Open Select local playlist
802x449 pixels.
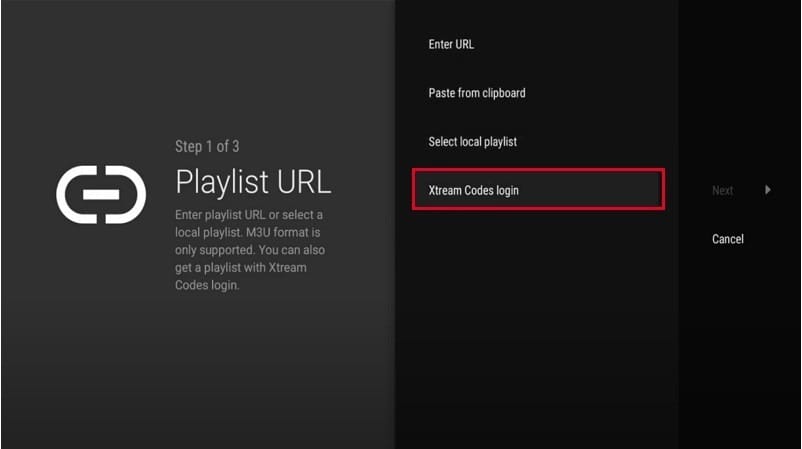tap(473, 141)
